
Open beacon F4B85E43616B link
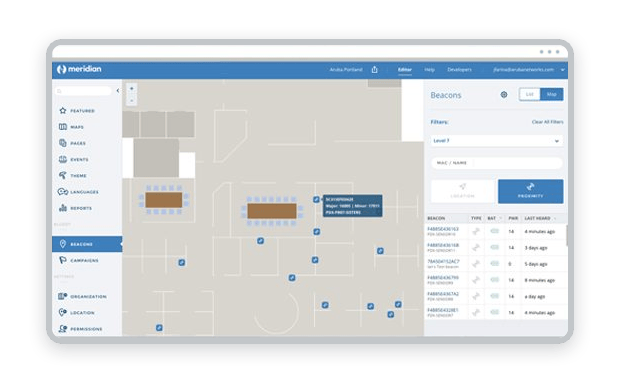point(443,245)
